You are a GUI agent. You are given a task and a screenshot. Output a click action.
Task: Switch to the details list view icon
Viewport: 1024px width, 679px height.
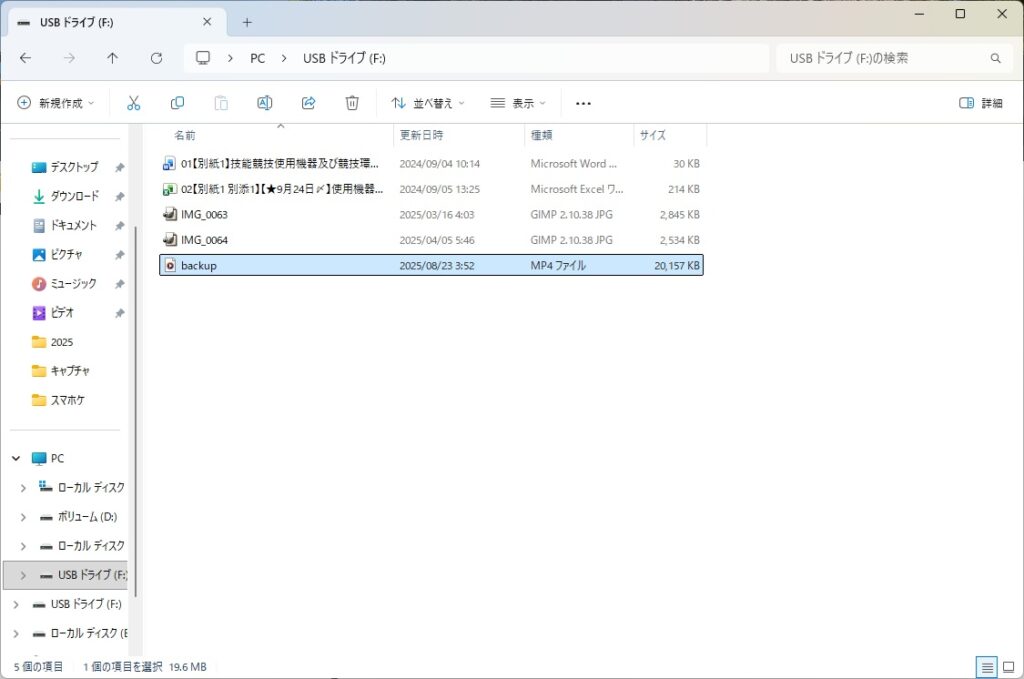pos(986,666)
